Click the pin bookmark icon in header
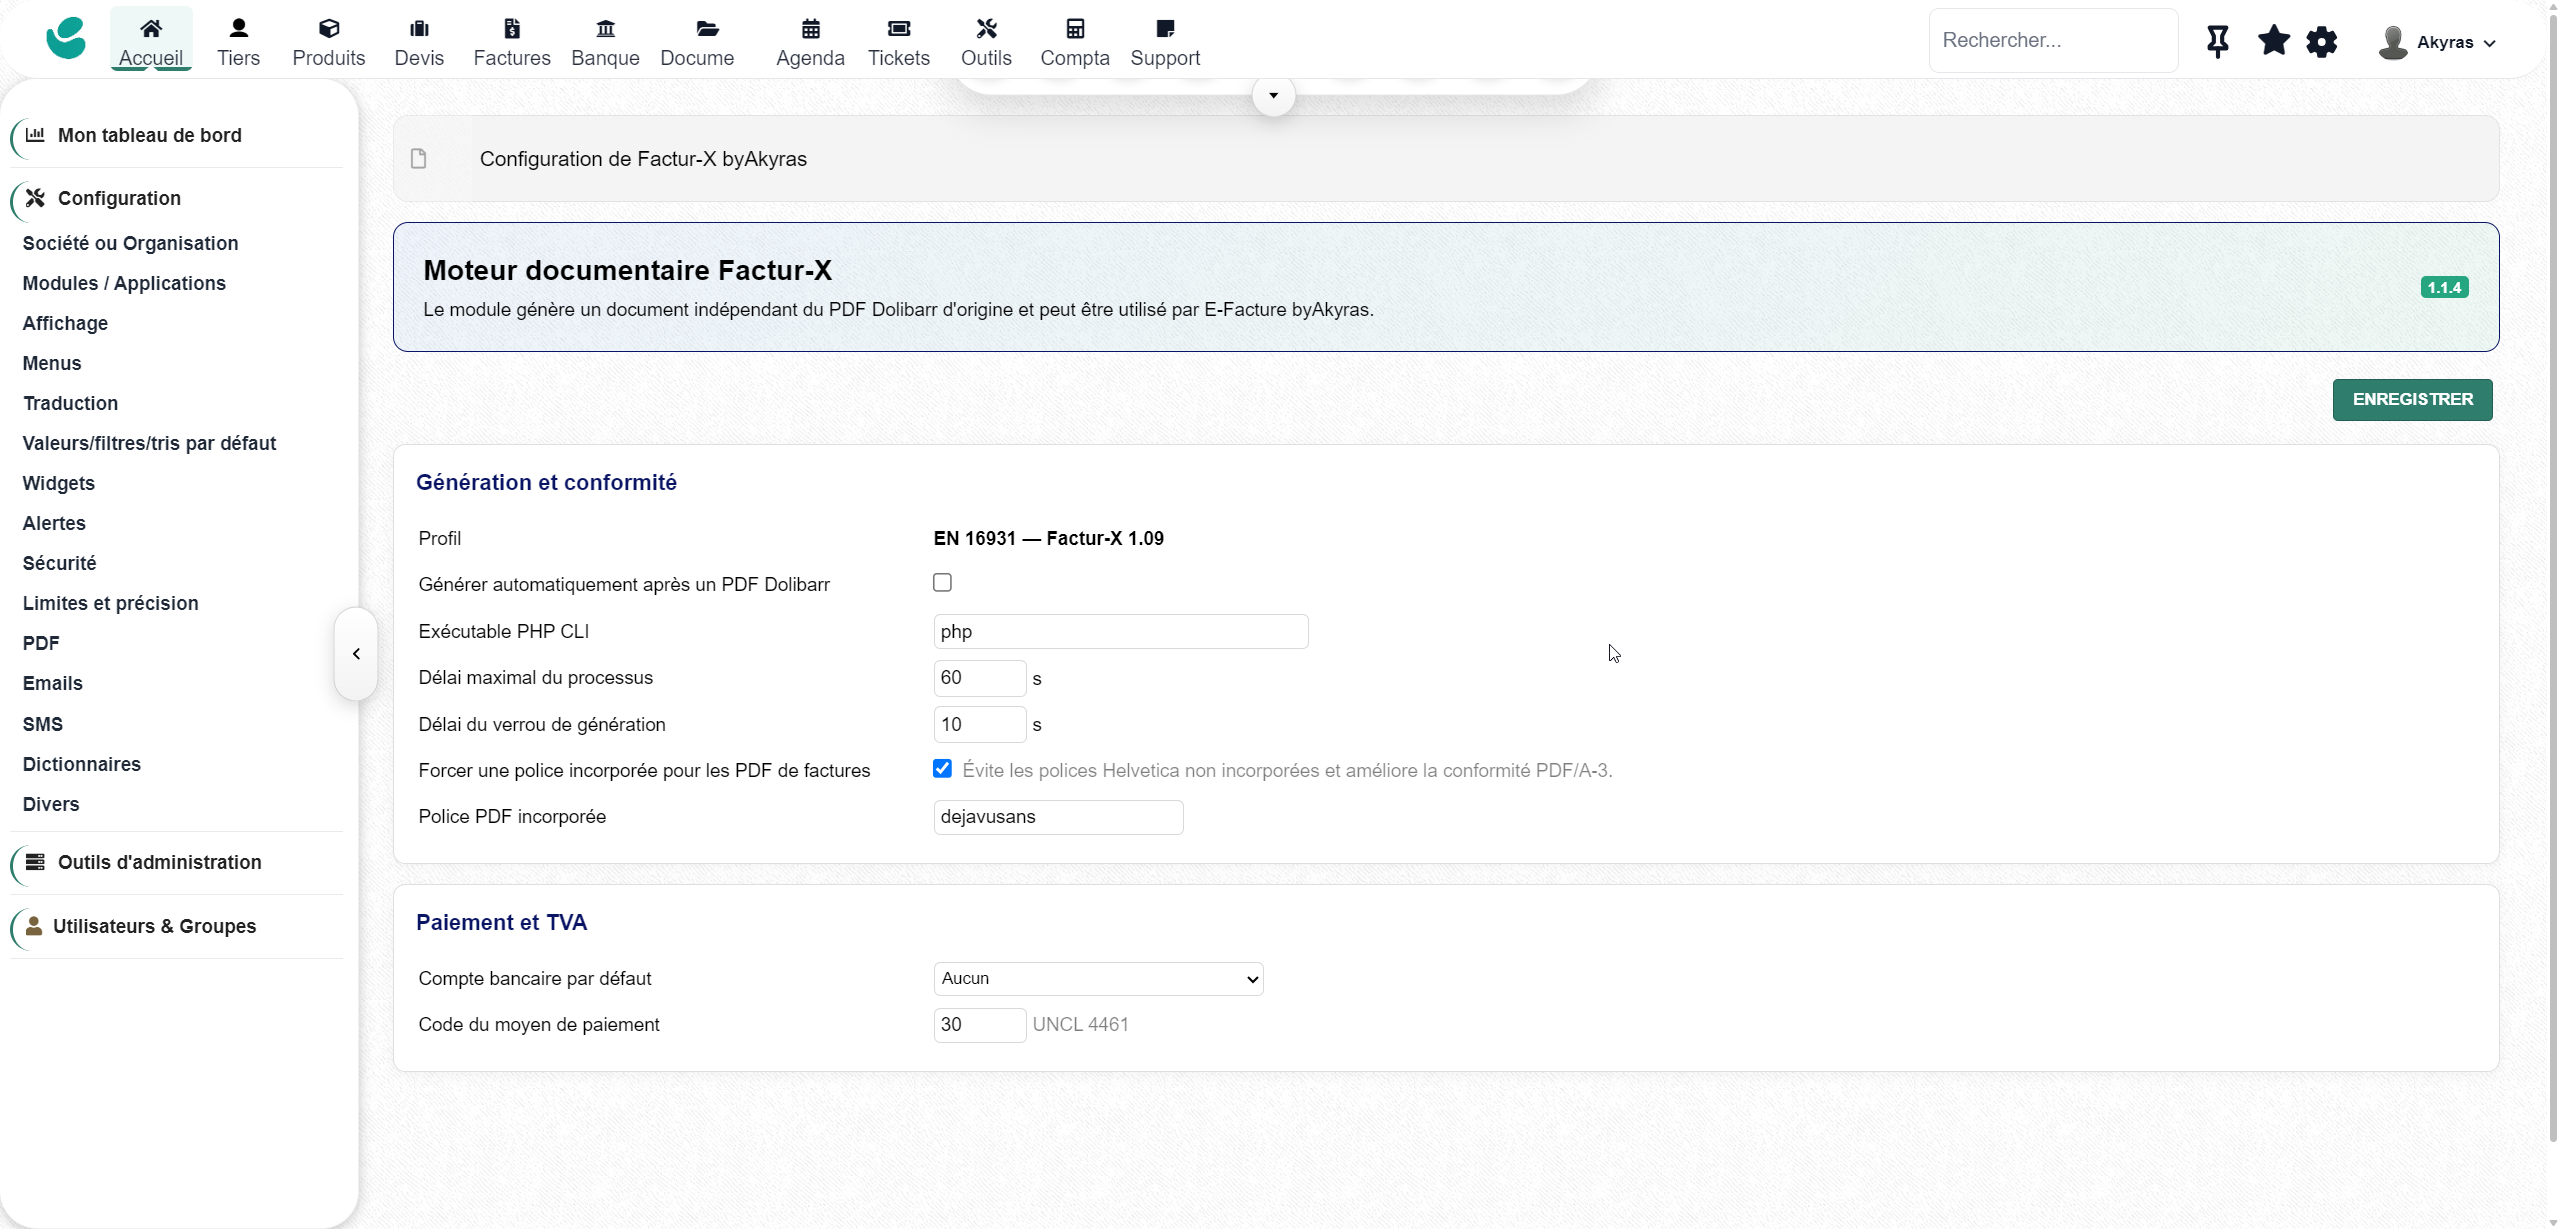This screenshot has width=2560, height=1229. (x=2217, y=41)
